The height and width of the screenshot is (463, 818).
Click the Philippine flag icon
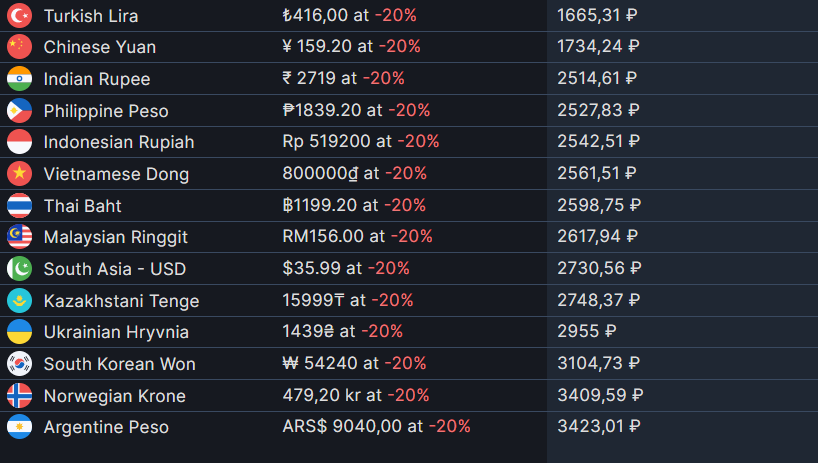tap(19, 111)
